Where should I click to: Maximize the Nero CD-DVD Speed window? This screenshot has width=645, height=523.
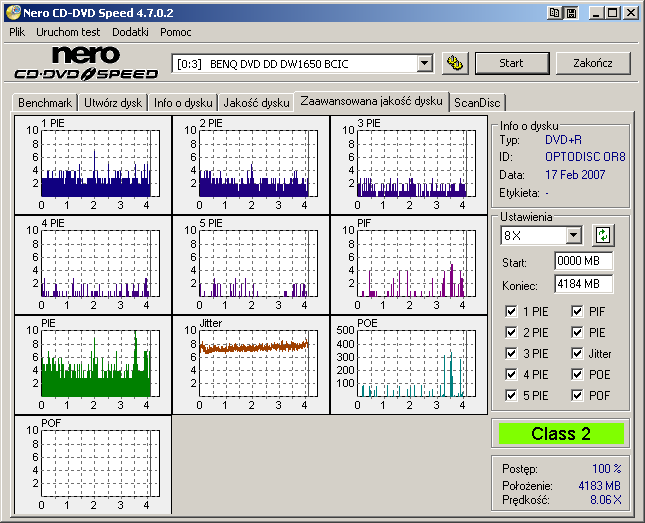point(613,13)
